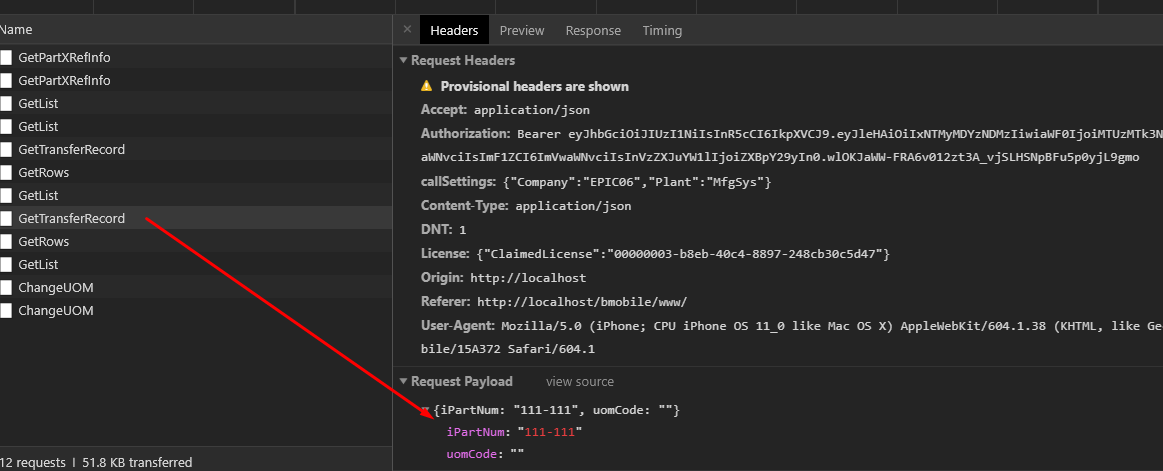
Task: Open the Response tab
Action: pyautogui.click(x=593, y=30)
